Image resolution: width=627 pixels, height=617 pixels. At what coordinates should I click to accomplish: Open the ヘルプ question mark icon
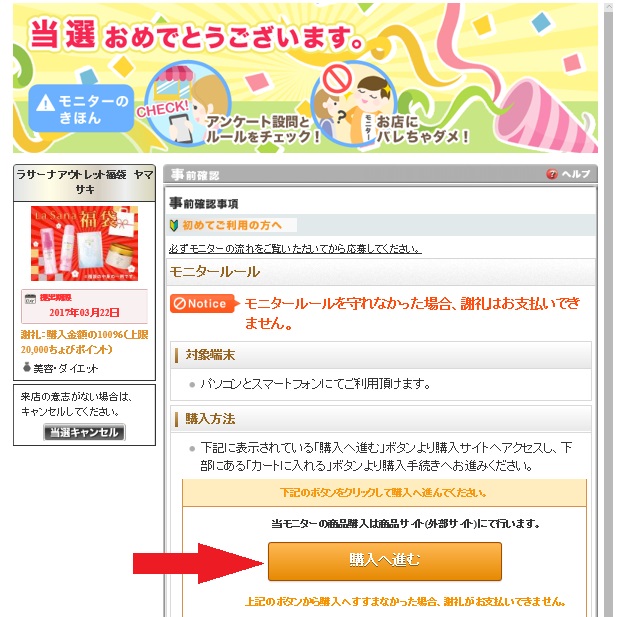(x=552, y=174)
